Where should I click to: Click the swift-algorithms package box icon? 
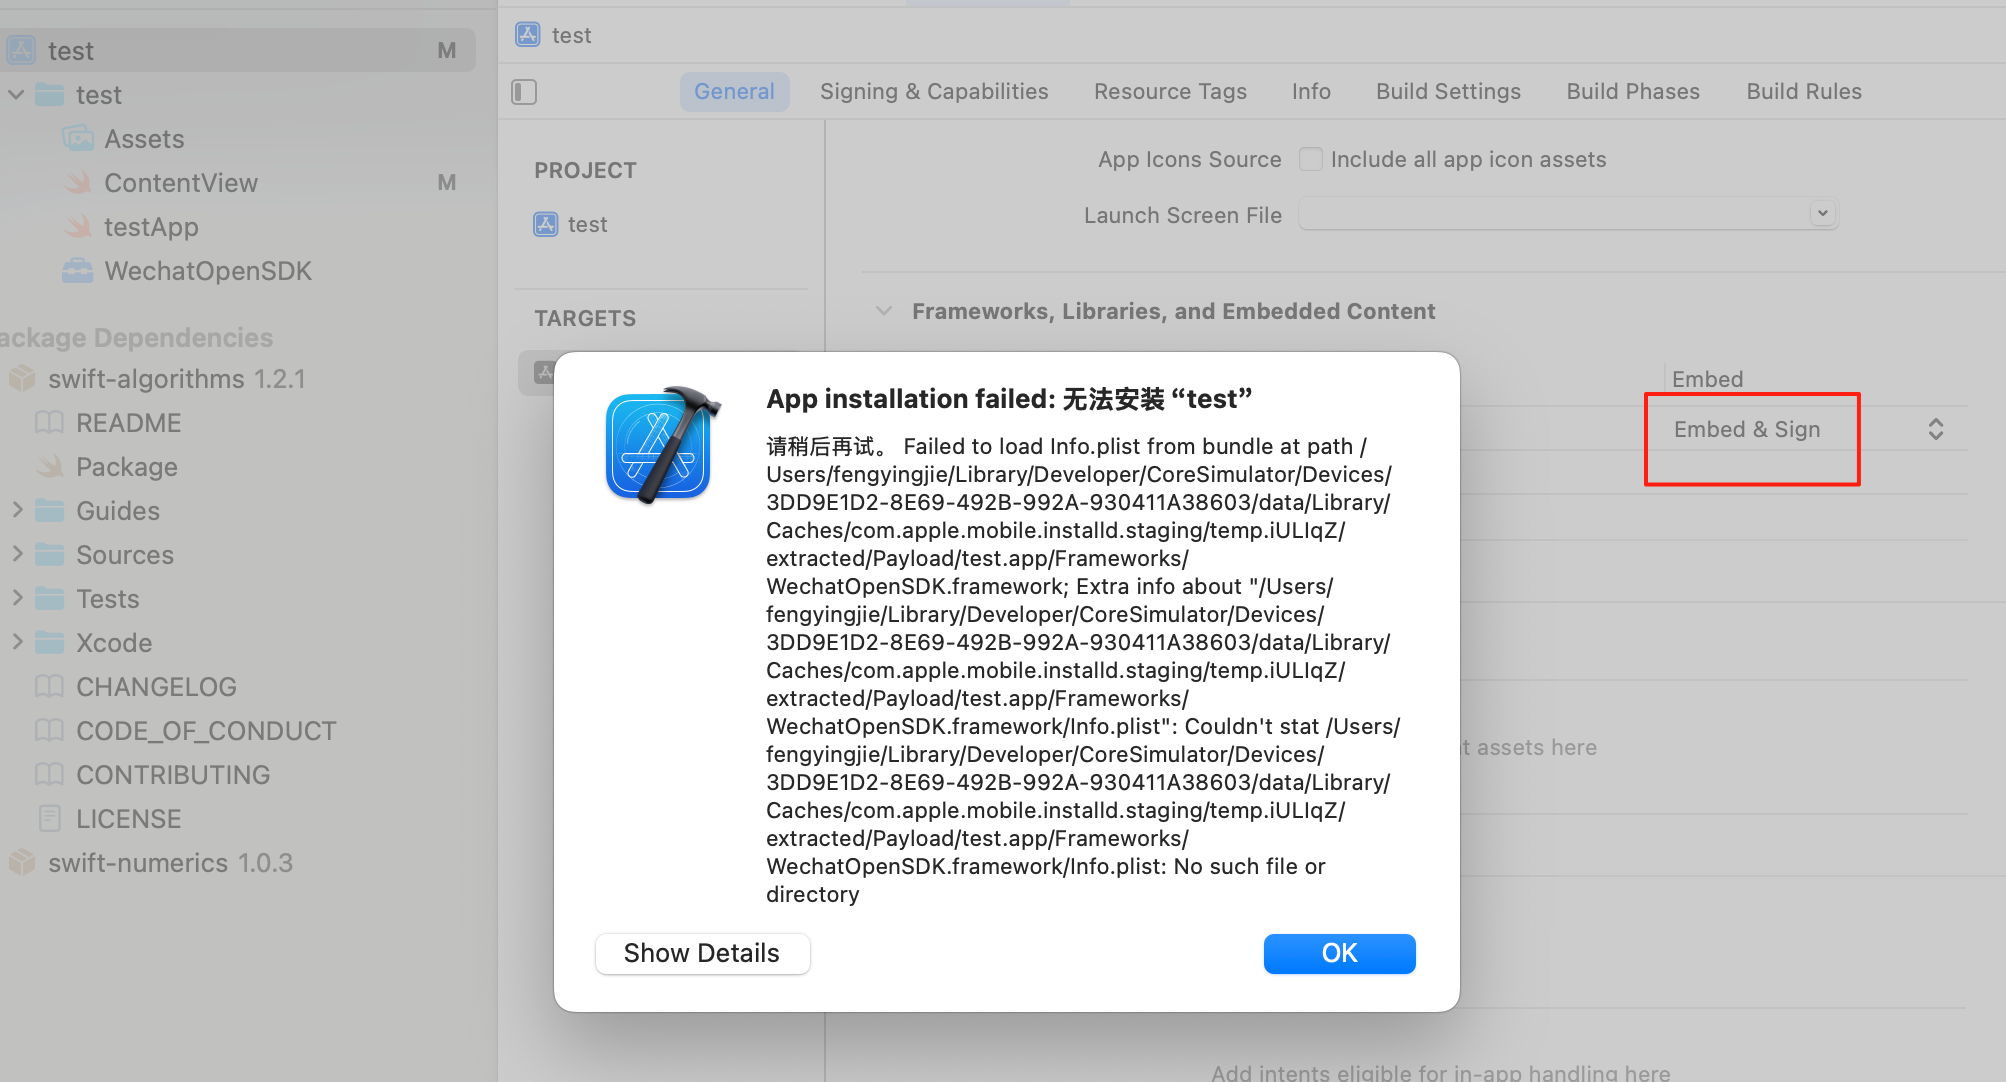[x=22, y=379]
